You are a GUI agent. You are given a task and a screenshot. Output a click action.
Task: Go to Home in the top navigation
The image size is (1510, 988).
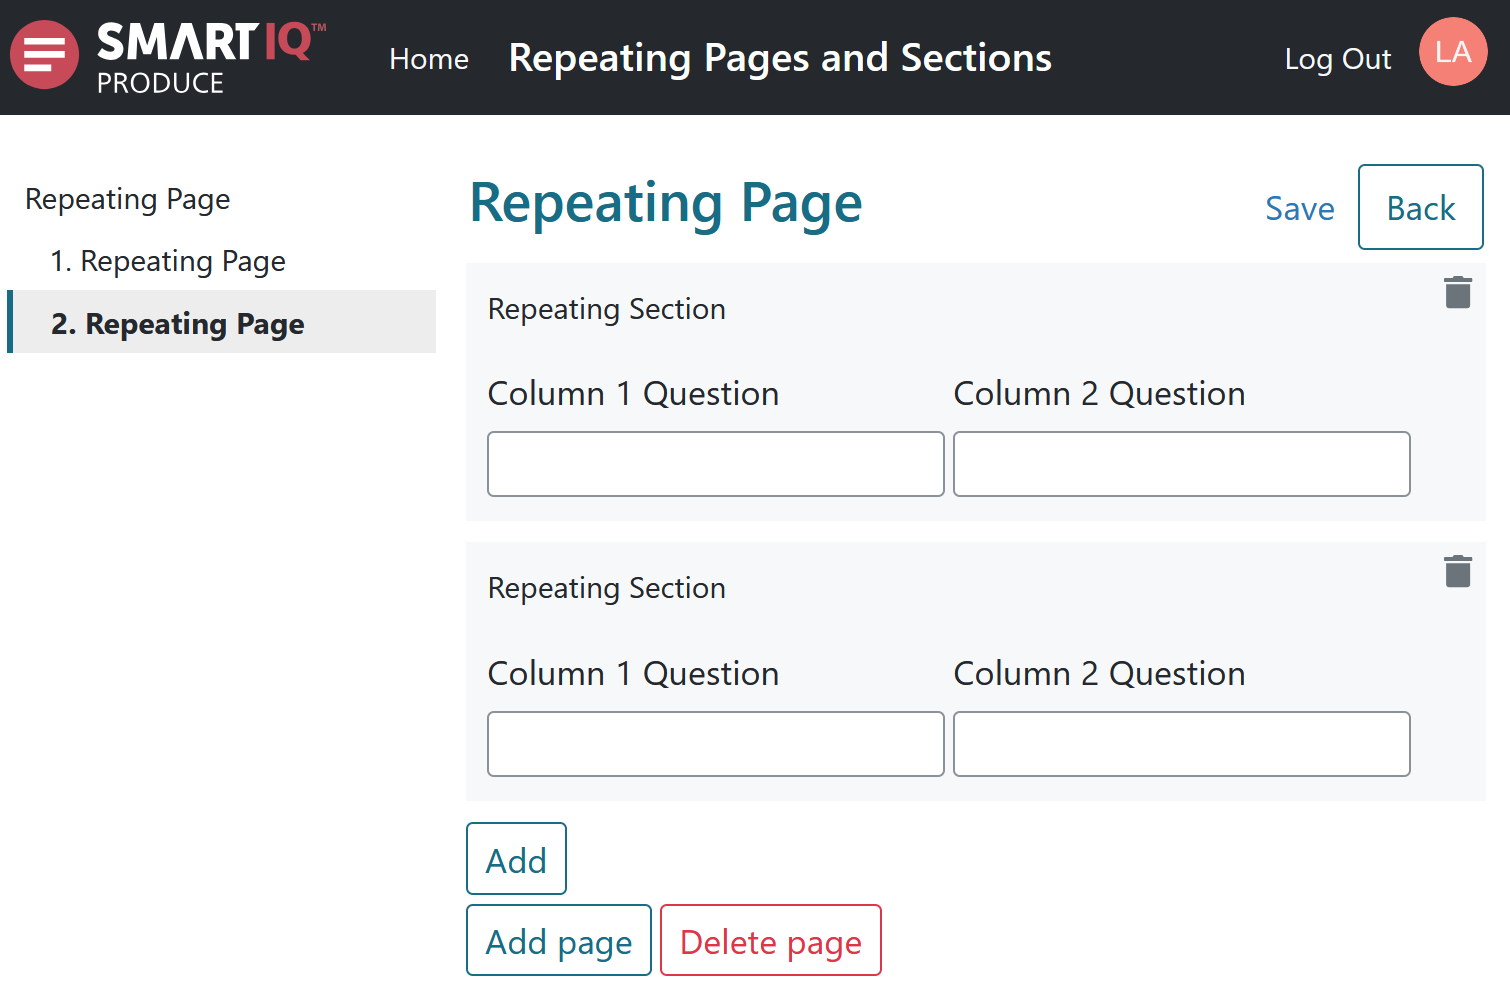(x=428, y=59)
